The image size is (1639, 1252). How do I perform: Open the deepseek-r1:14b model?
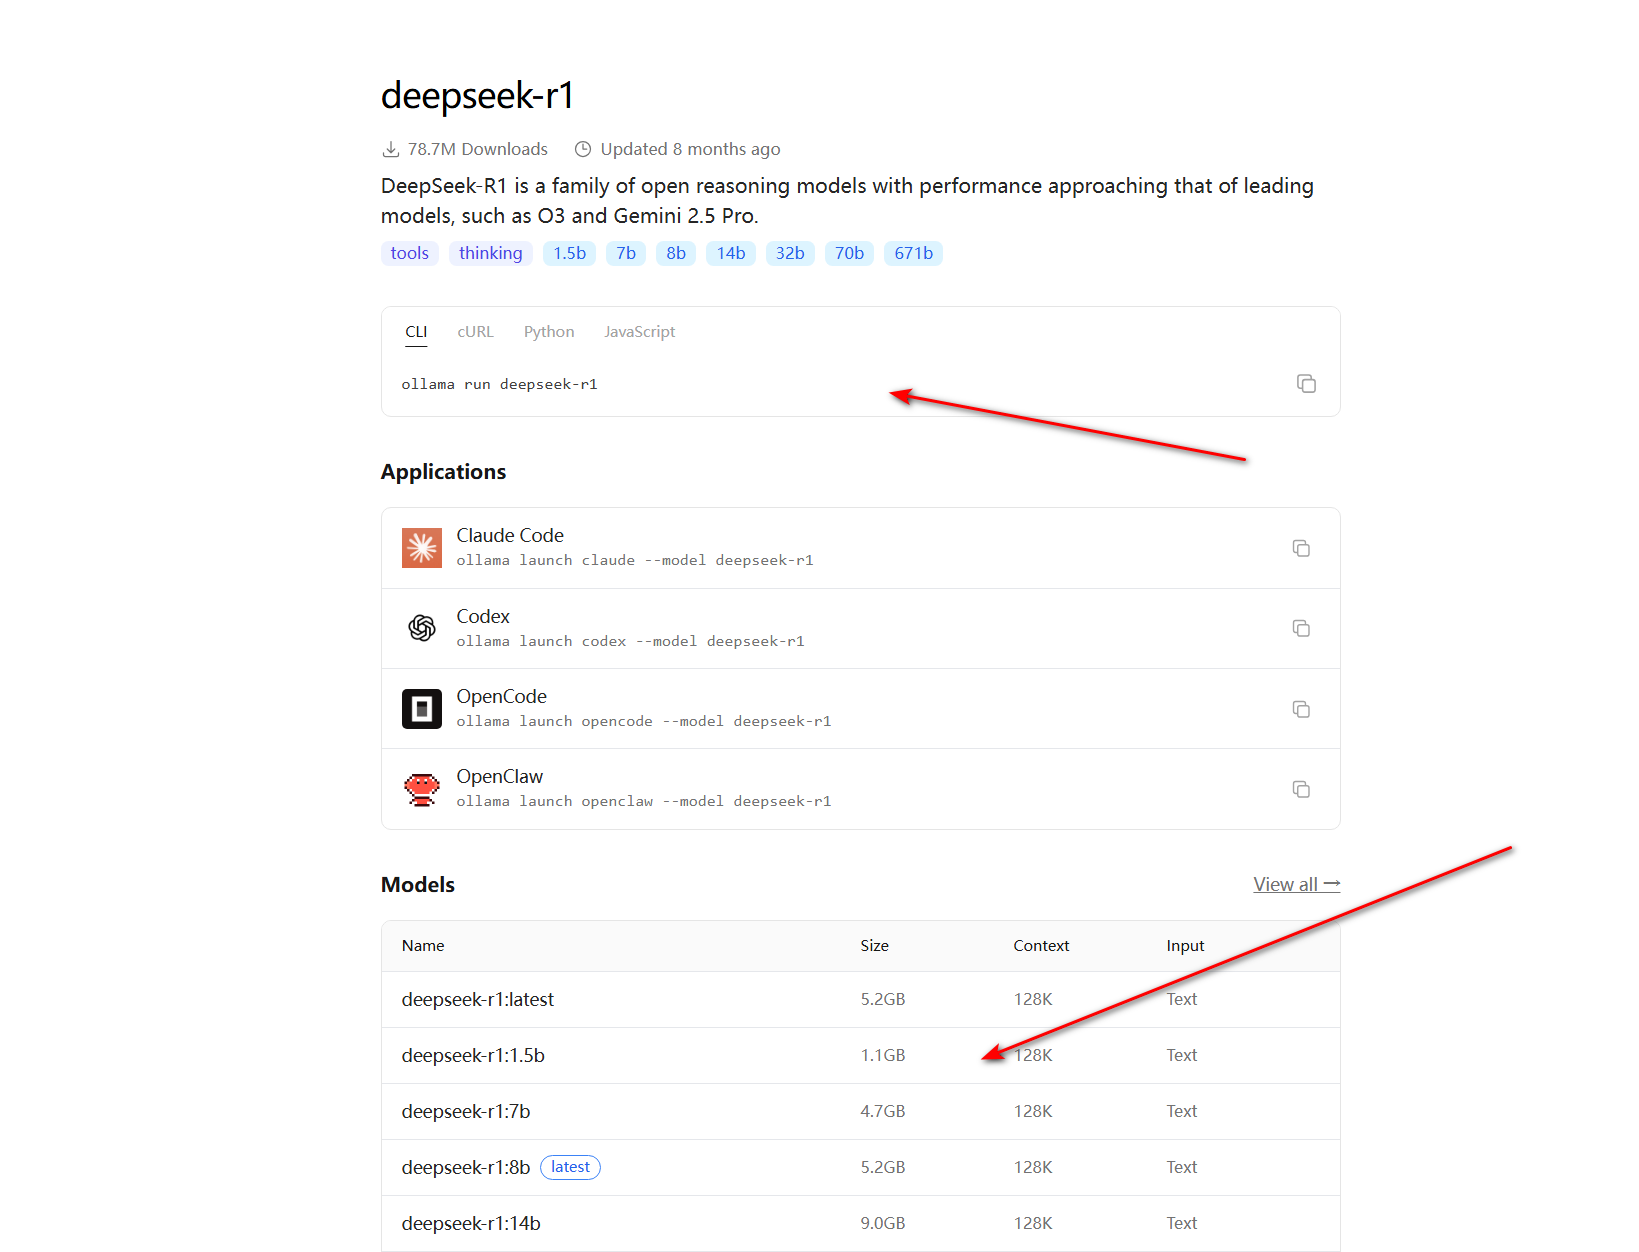pos(471,1223)
